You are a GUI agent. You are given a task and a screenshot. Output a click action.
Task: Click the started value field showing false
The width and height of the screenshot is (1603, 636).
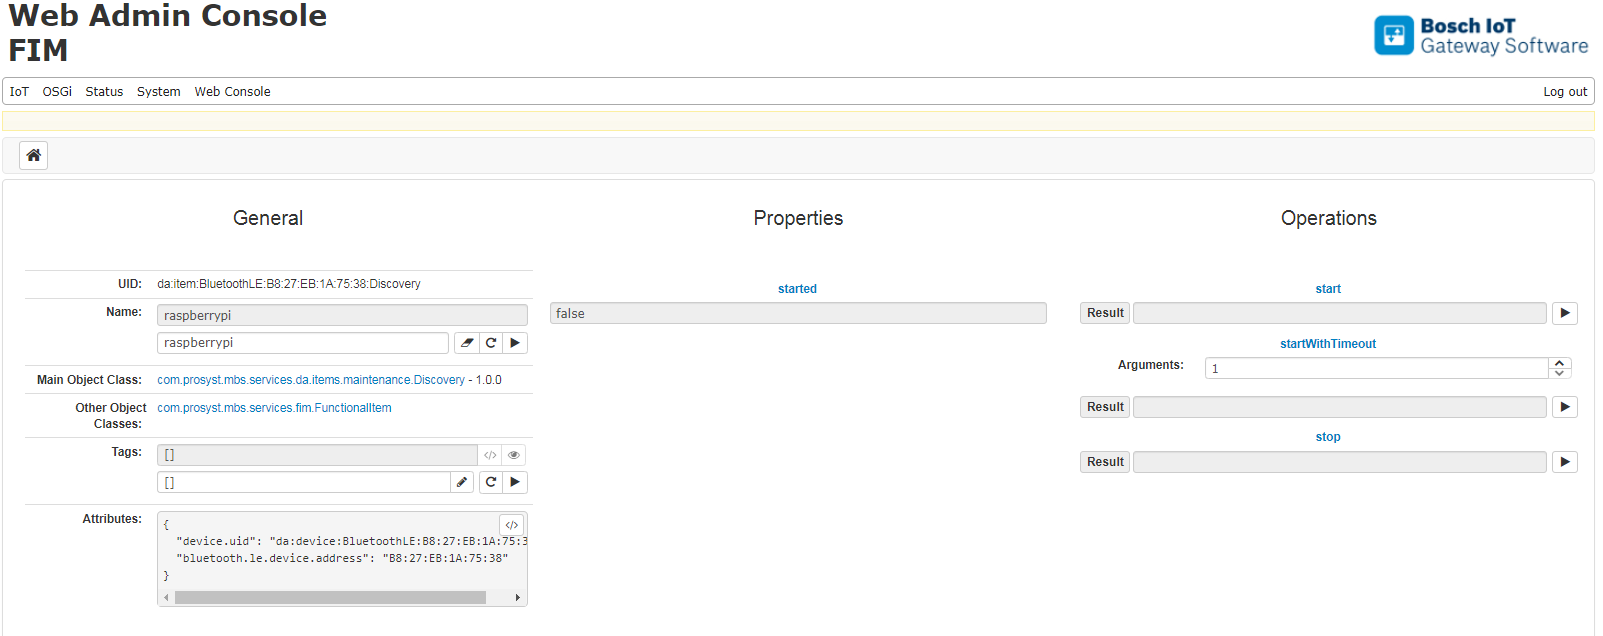click(x=798, y=313)
